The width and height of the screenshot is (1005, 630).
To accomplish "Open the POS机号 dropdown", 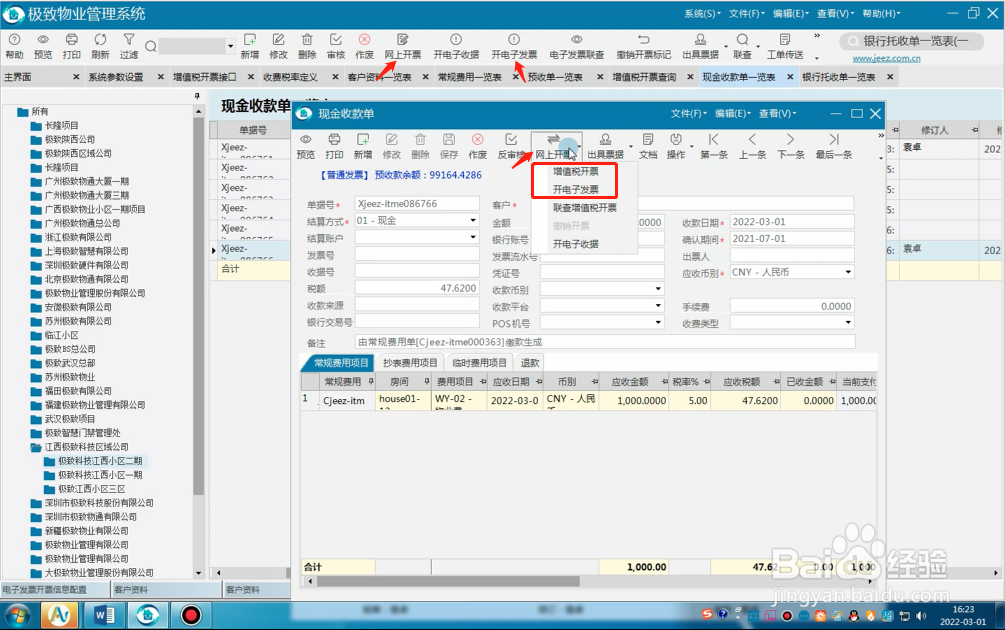I will click(x=658, y=322).
